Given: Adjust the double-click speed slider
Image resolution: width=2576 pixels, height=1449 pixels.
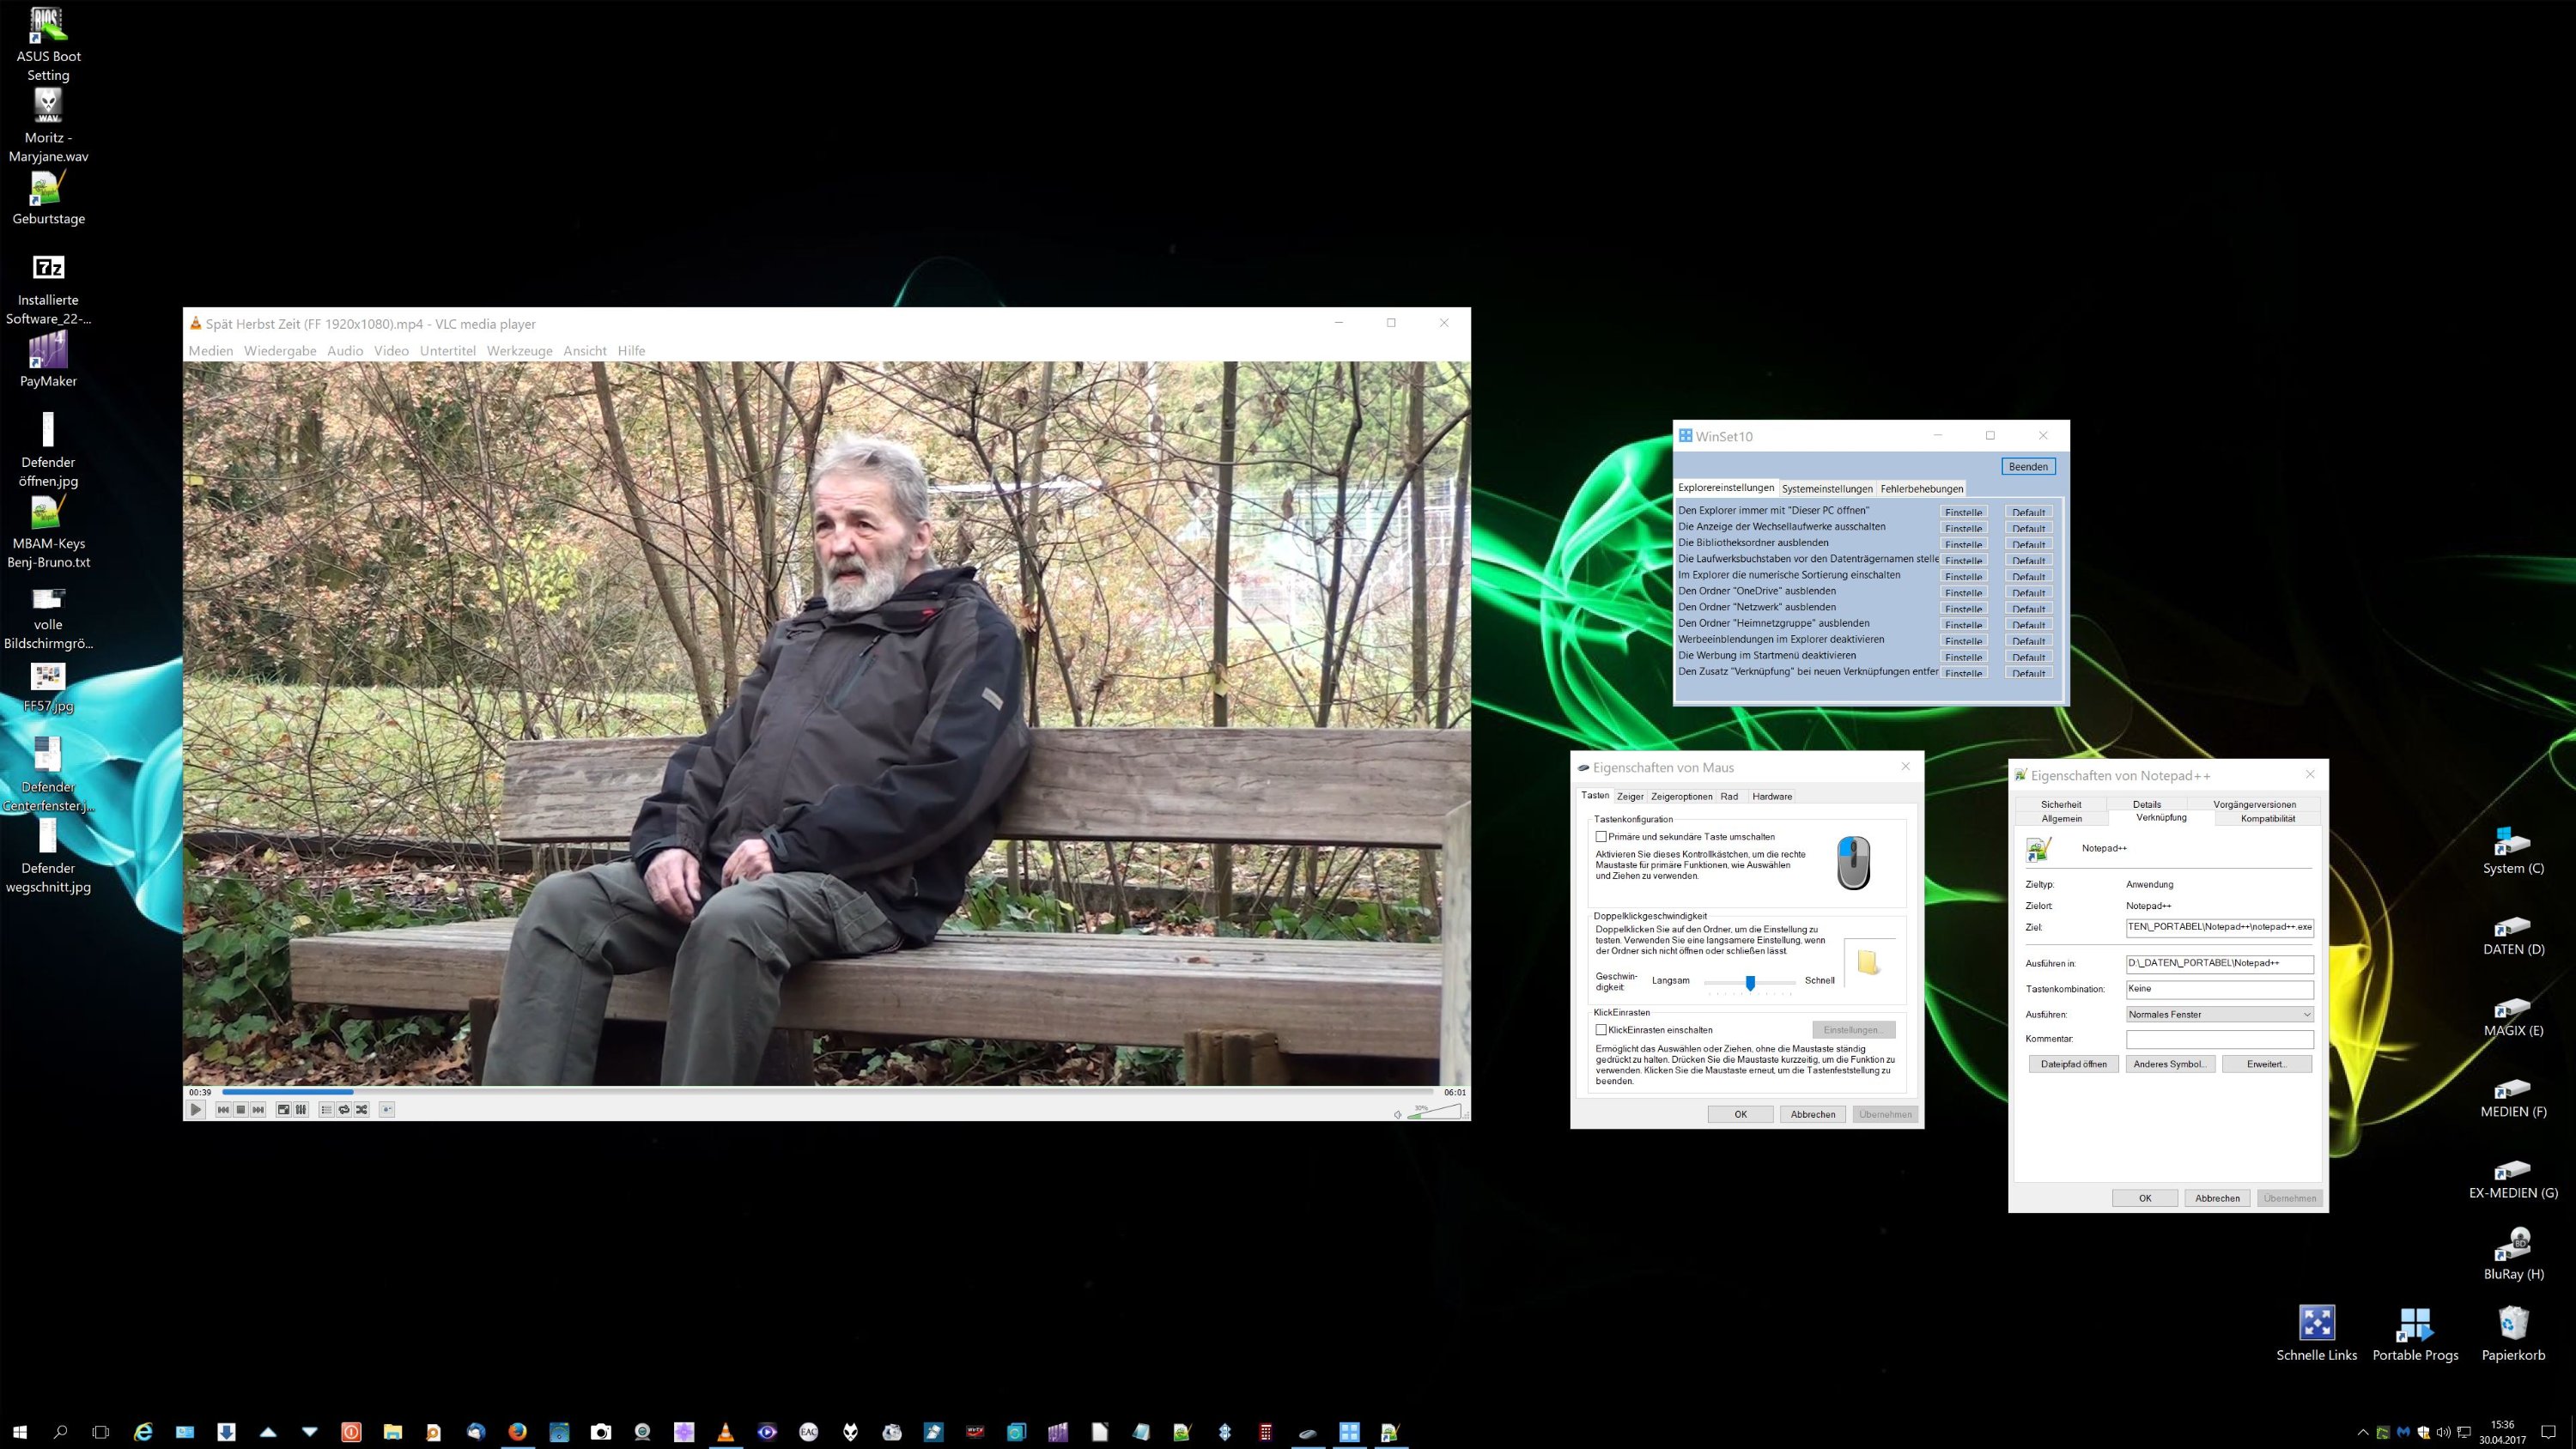Looking at the screenshot, I should pos(1750,982).
